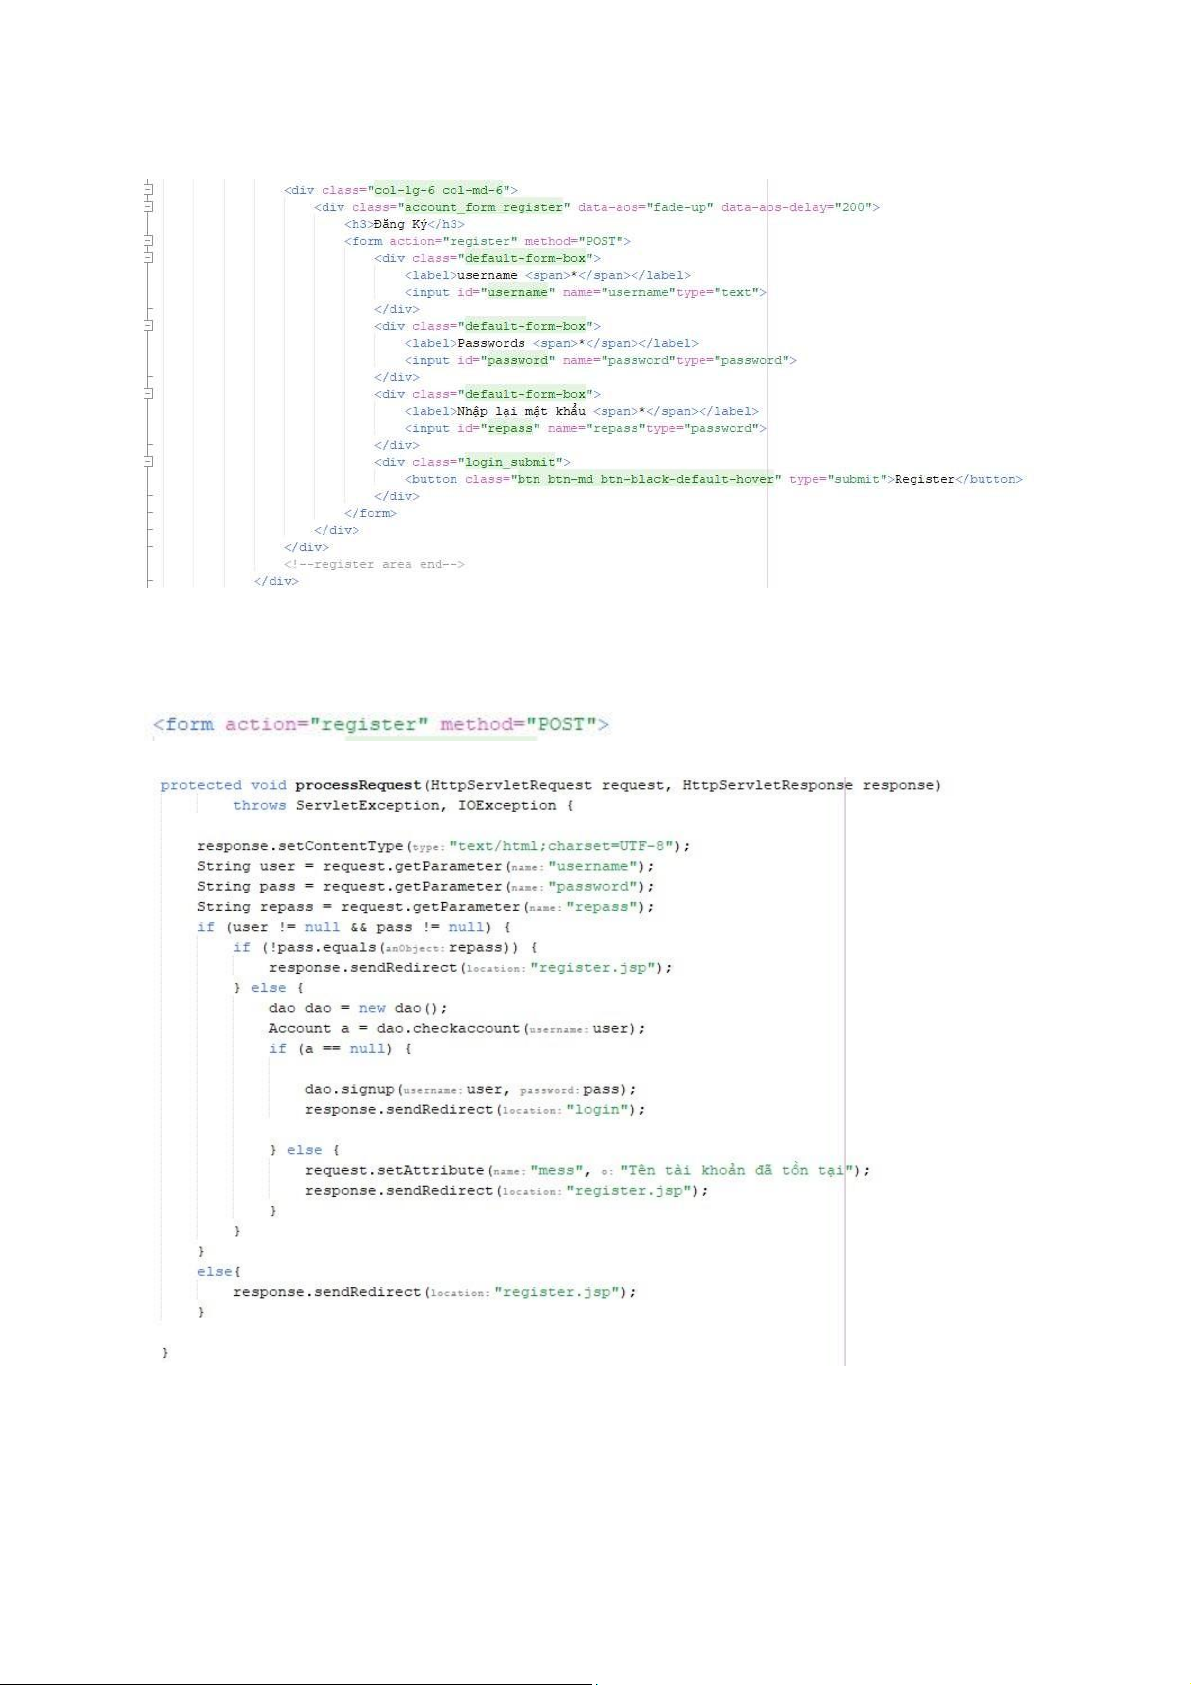Click the large form action register snippet

coord(380,724)
